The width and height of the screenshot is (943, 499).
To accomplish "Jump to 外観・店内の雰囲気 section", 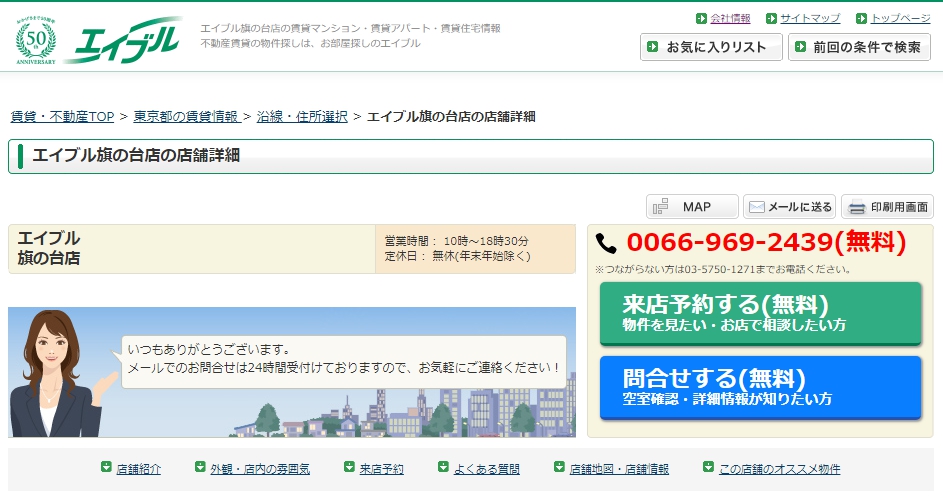I will tap(259, 469).
